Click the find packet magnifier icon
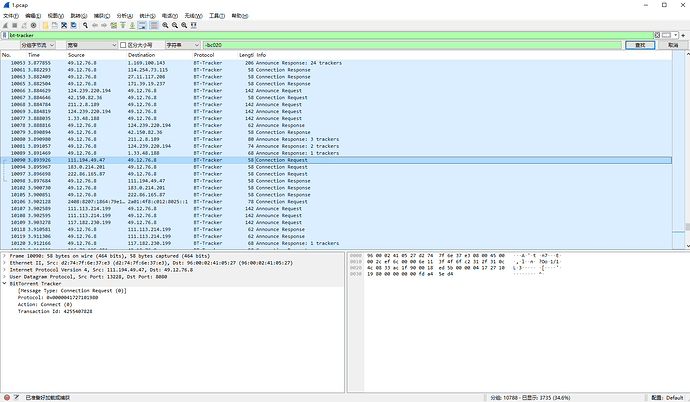Screen dimensions: 690x402 85,26
